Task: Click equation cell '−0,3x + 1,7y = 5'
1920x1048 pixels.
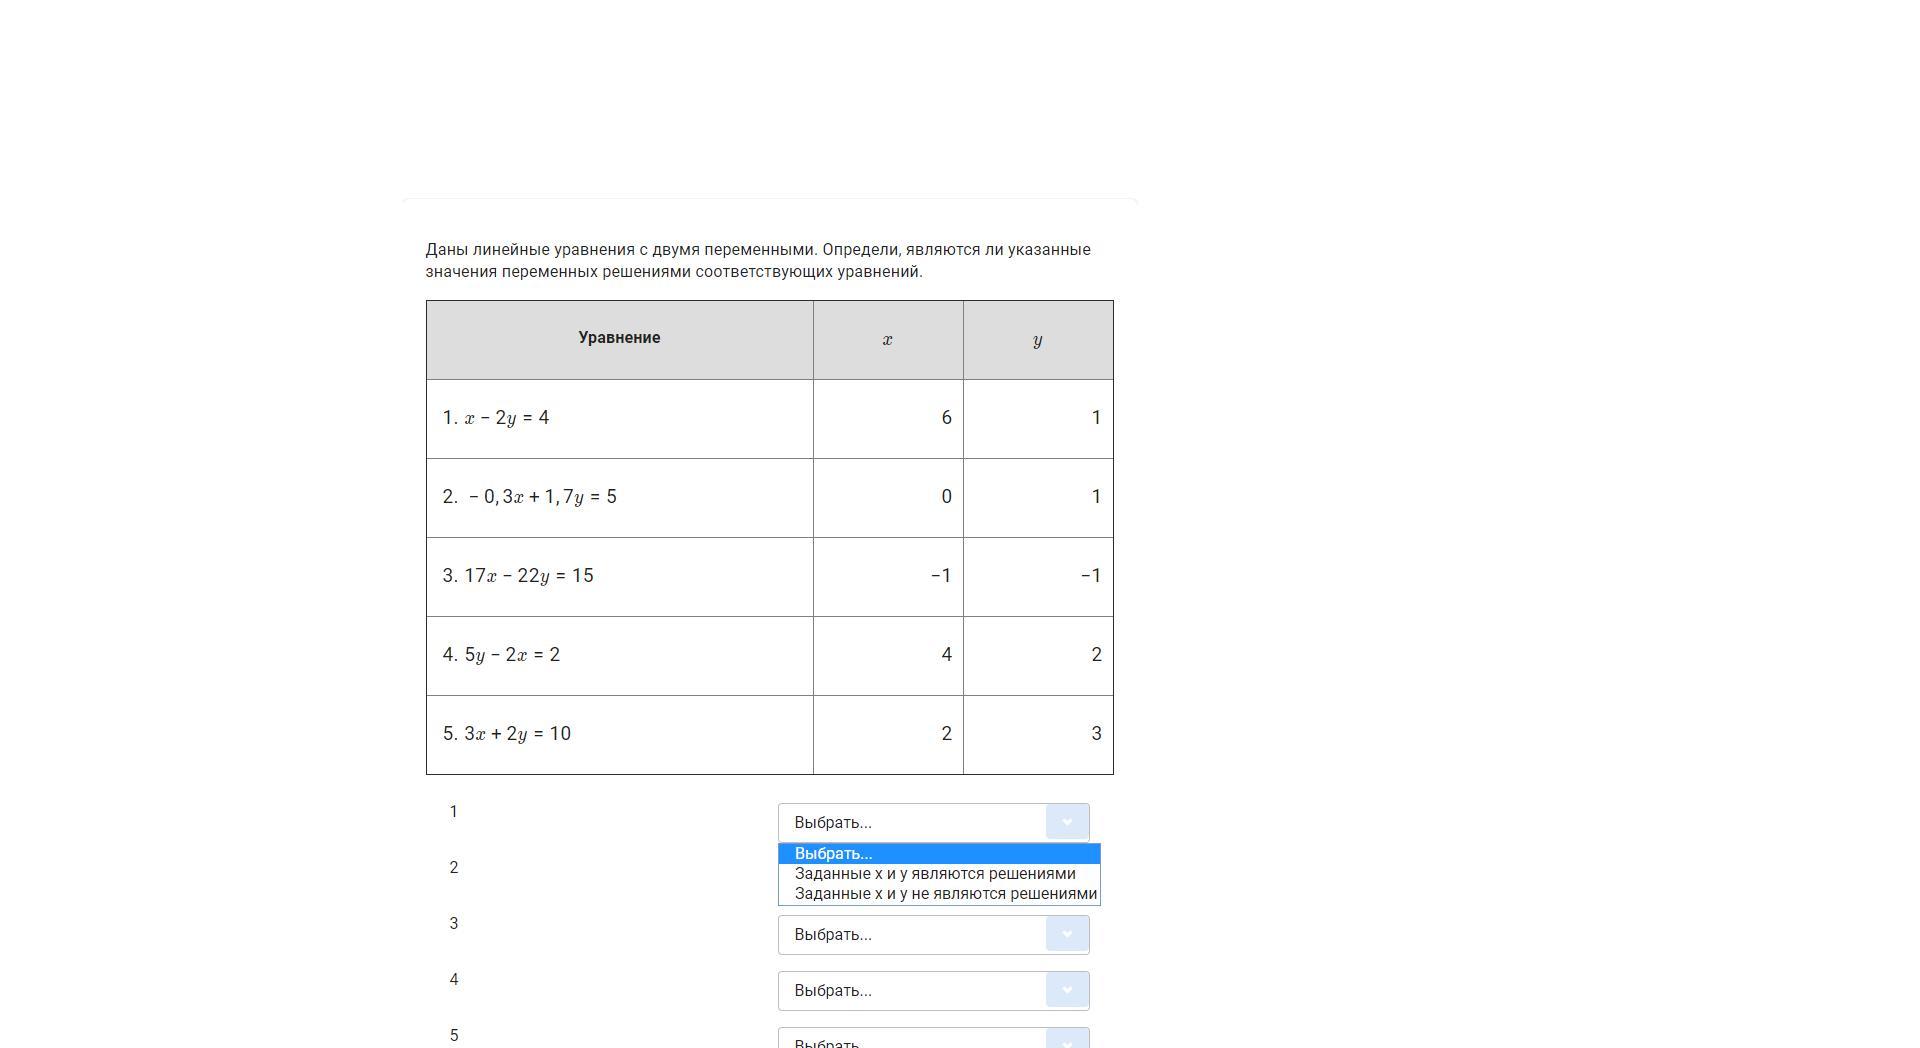Action: [x=619, y=497]
